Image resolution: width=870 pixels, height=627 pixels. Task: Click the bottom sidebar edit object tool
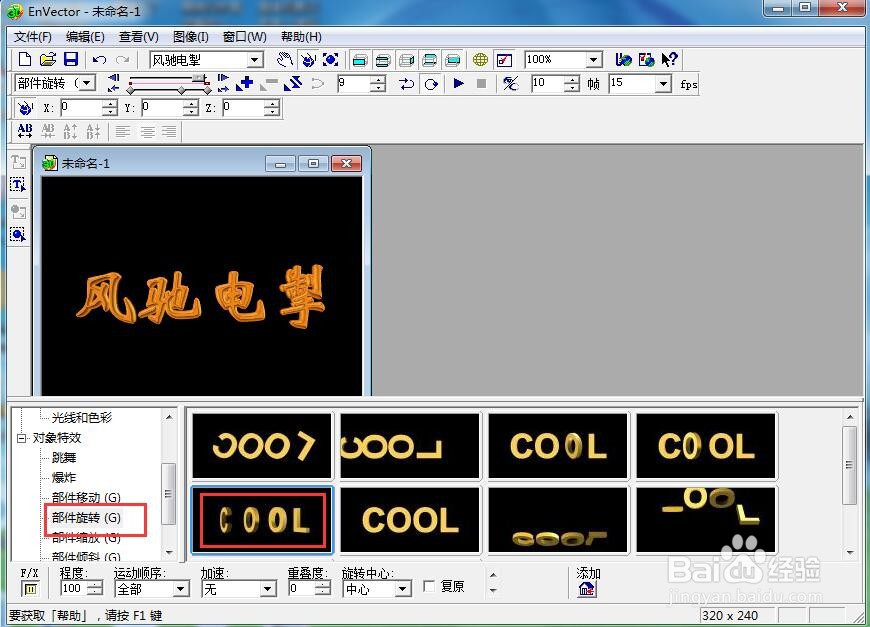coord(18,234)
